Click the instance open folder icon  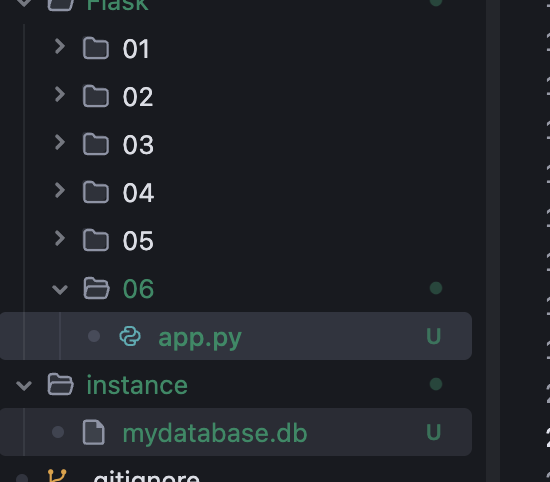pyautogui.click(x=60, y=384)
